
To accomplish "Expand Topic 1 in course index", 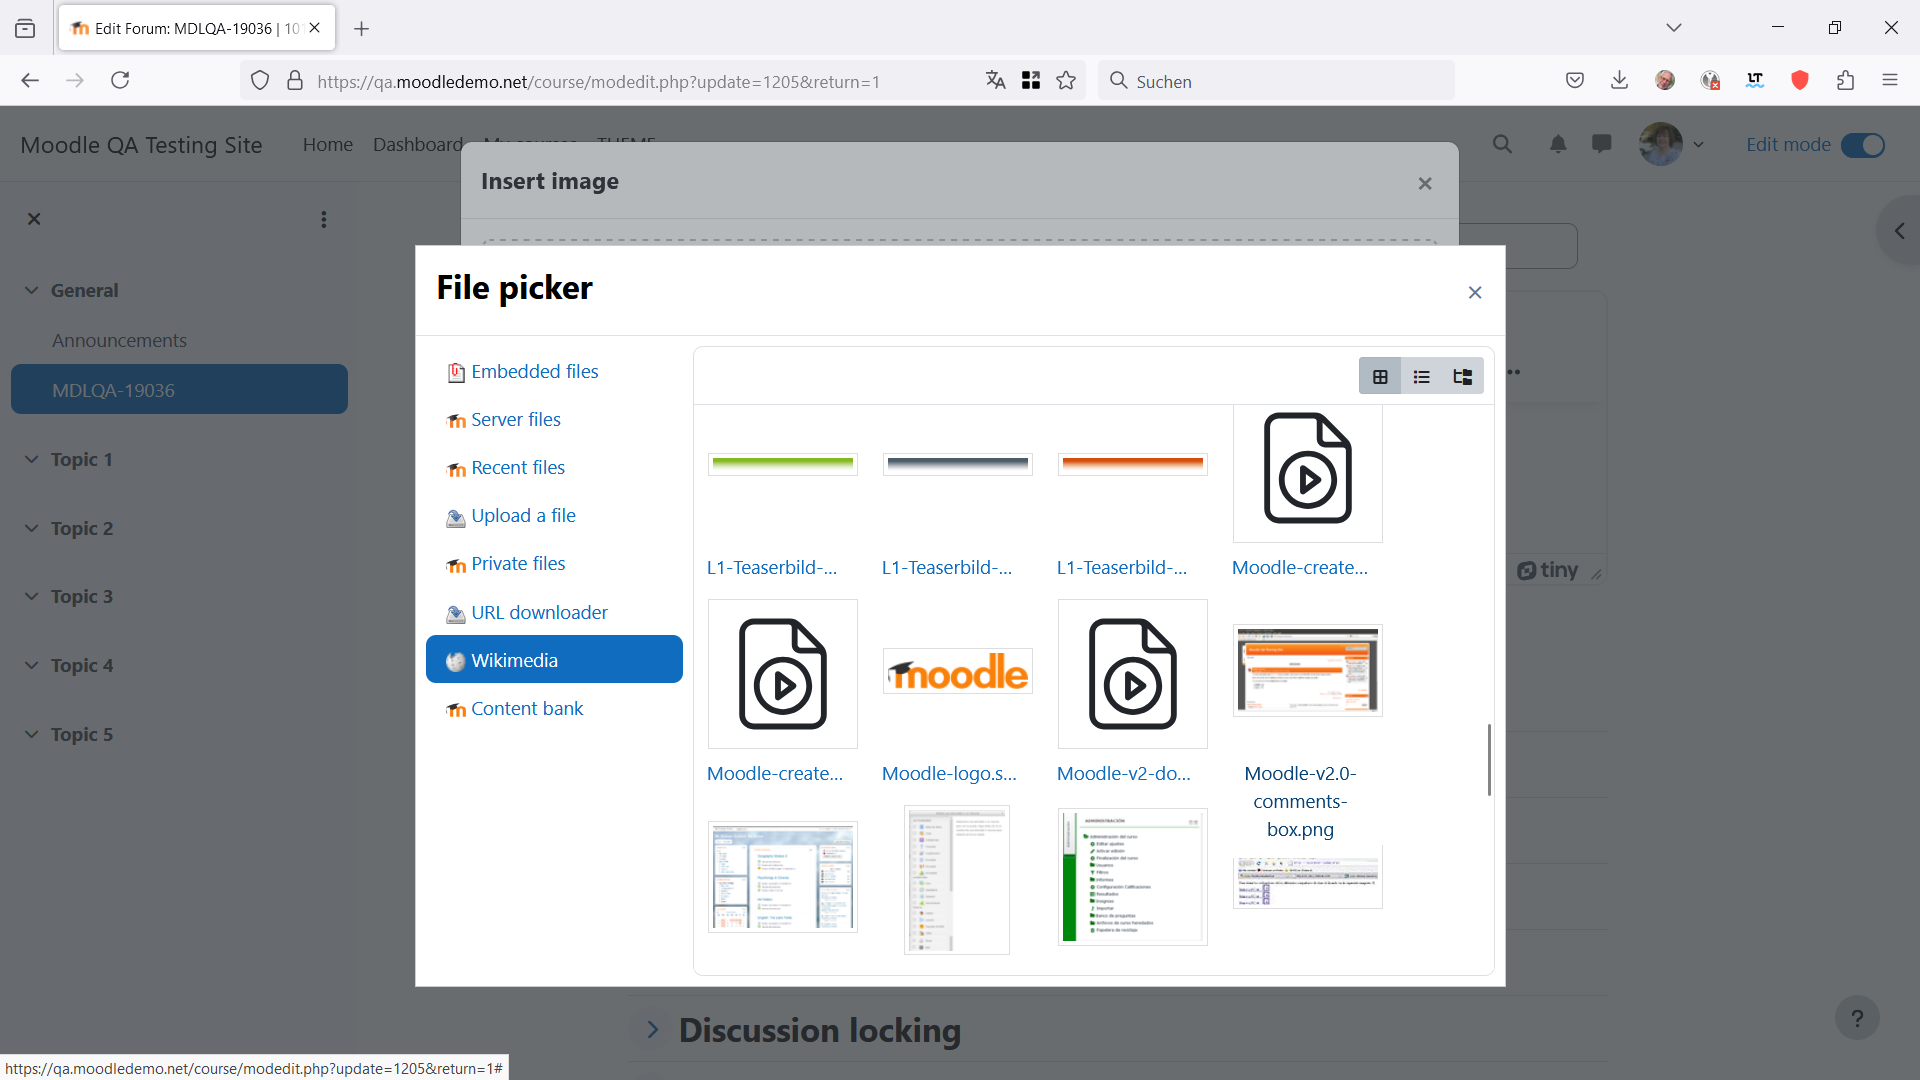I will click(x=32, y=460).
